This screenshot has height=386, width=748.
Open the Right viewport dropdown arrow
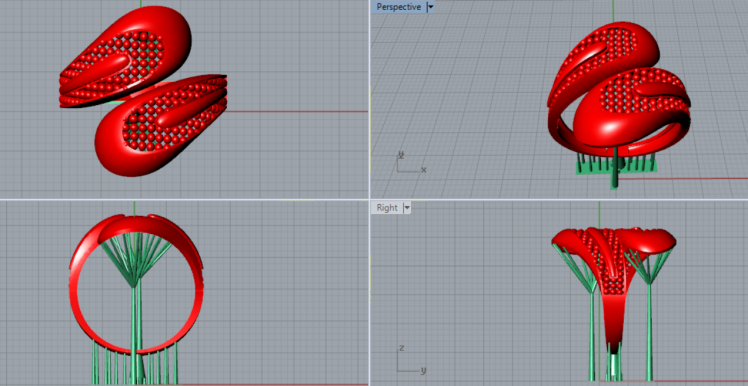click(x=407, y=208)
